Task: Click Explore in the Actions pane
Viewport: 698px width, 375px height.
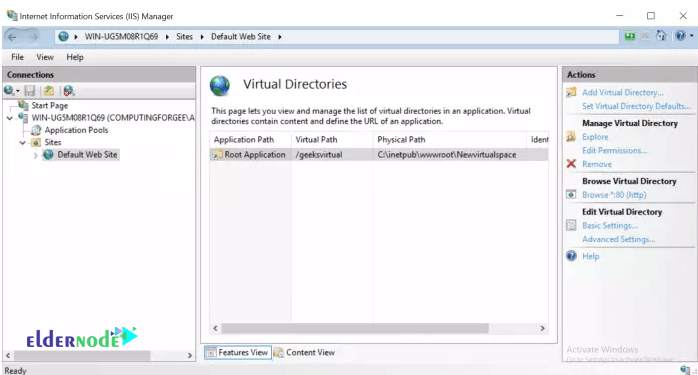Action: tap(595, 137)
